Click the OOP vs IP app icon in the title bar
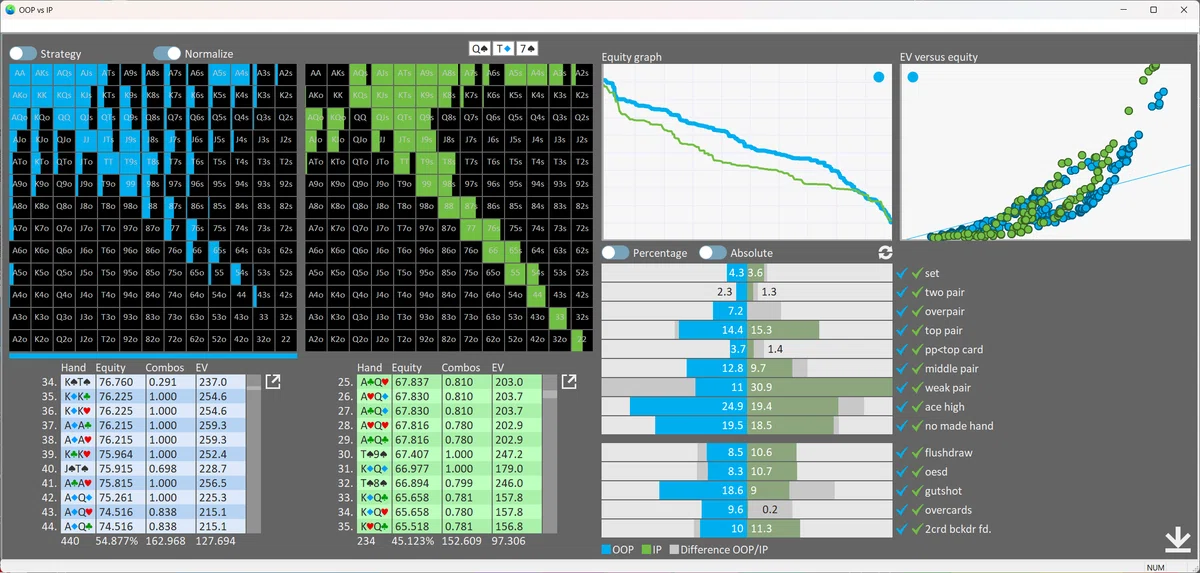 (10, 9)
